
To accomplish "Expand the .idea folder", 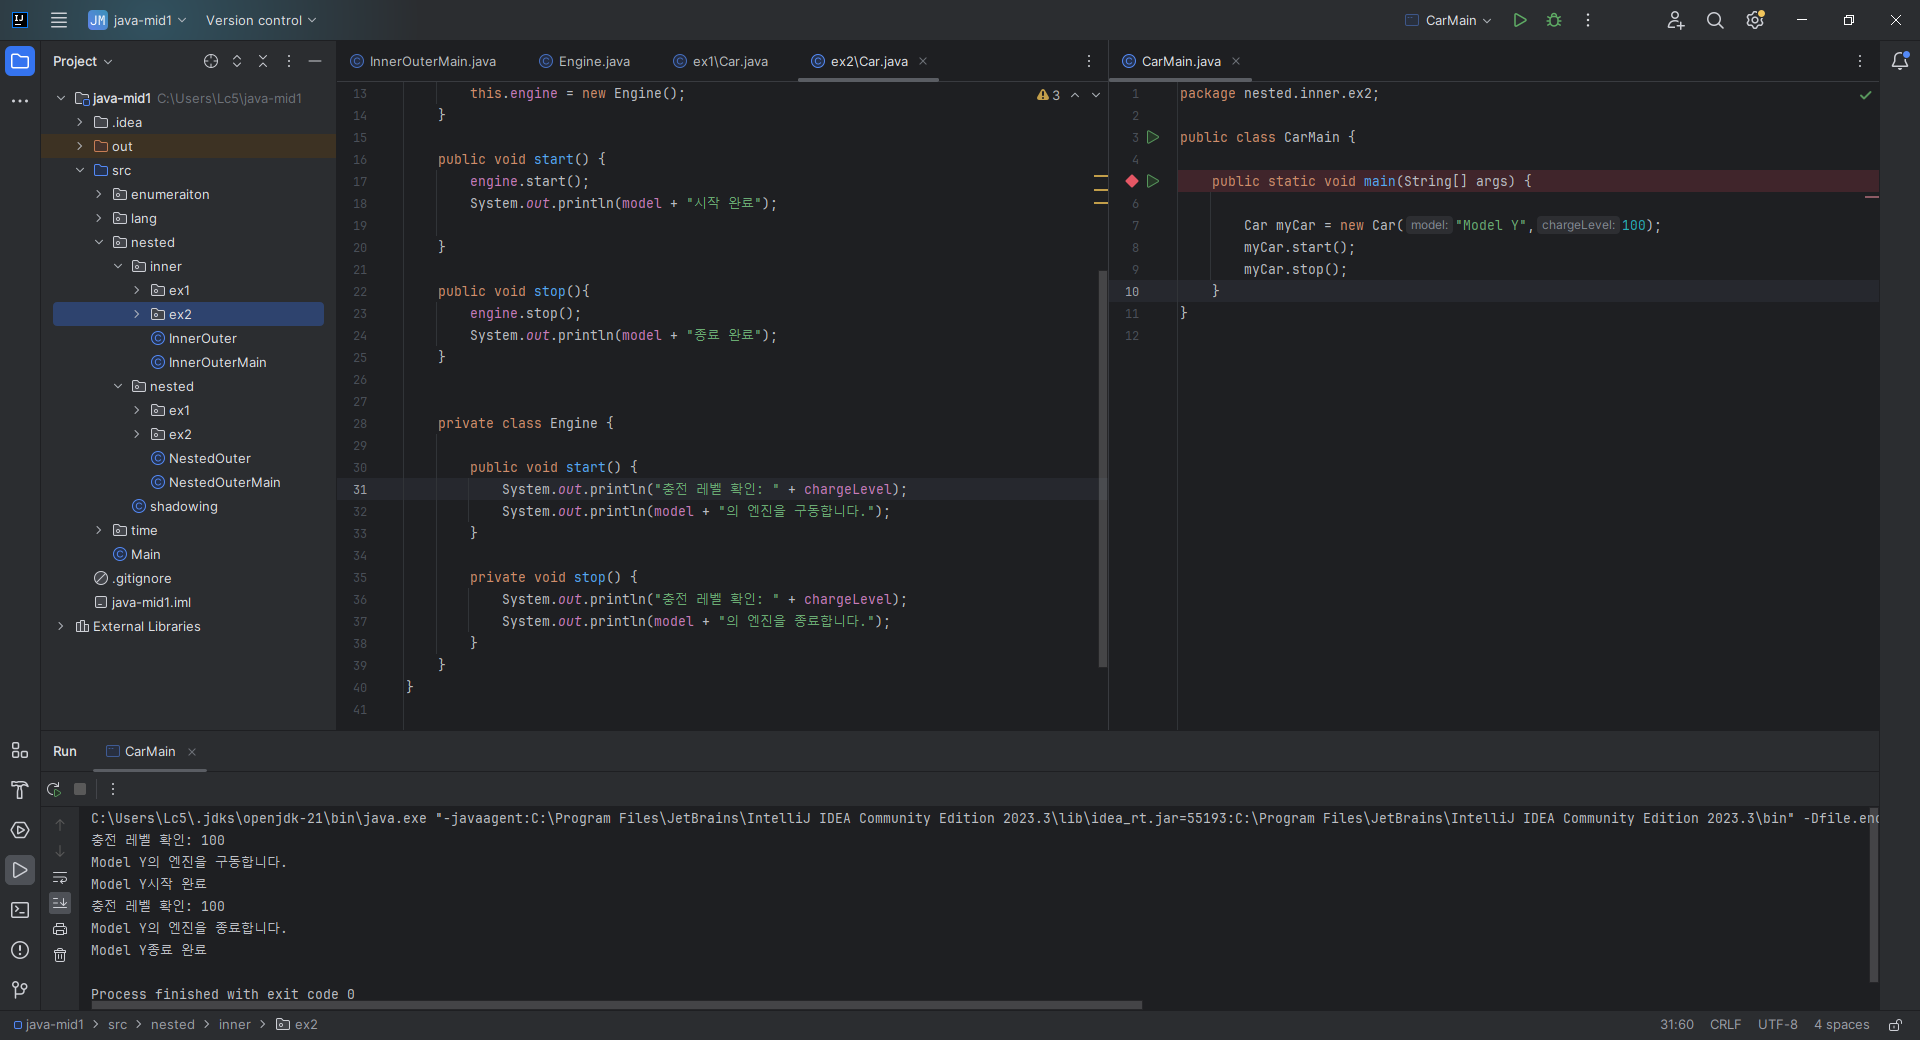I will click(80, 122).
